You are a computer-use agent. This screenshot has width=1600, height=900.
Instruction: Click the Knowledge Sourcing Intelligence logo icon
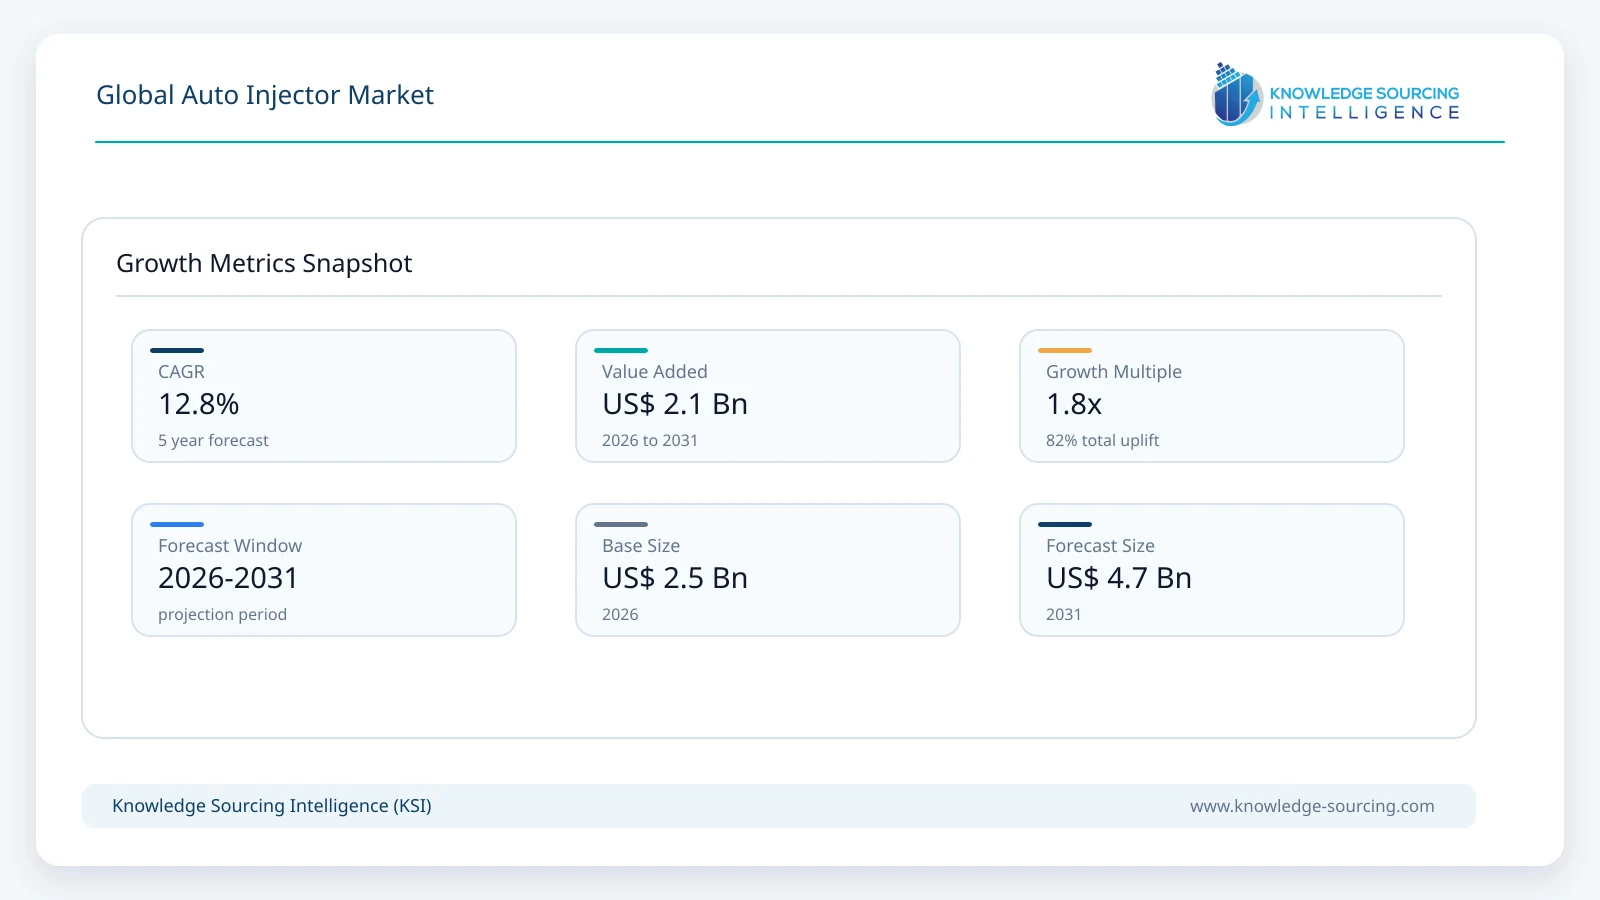[x=1237, y=94]
